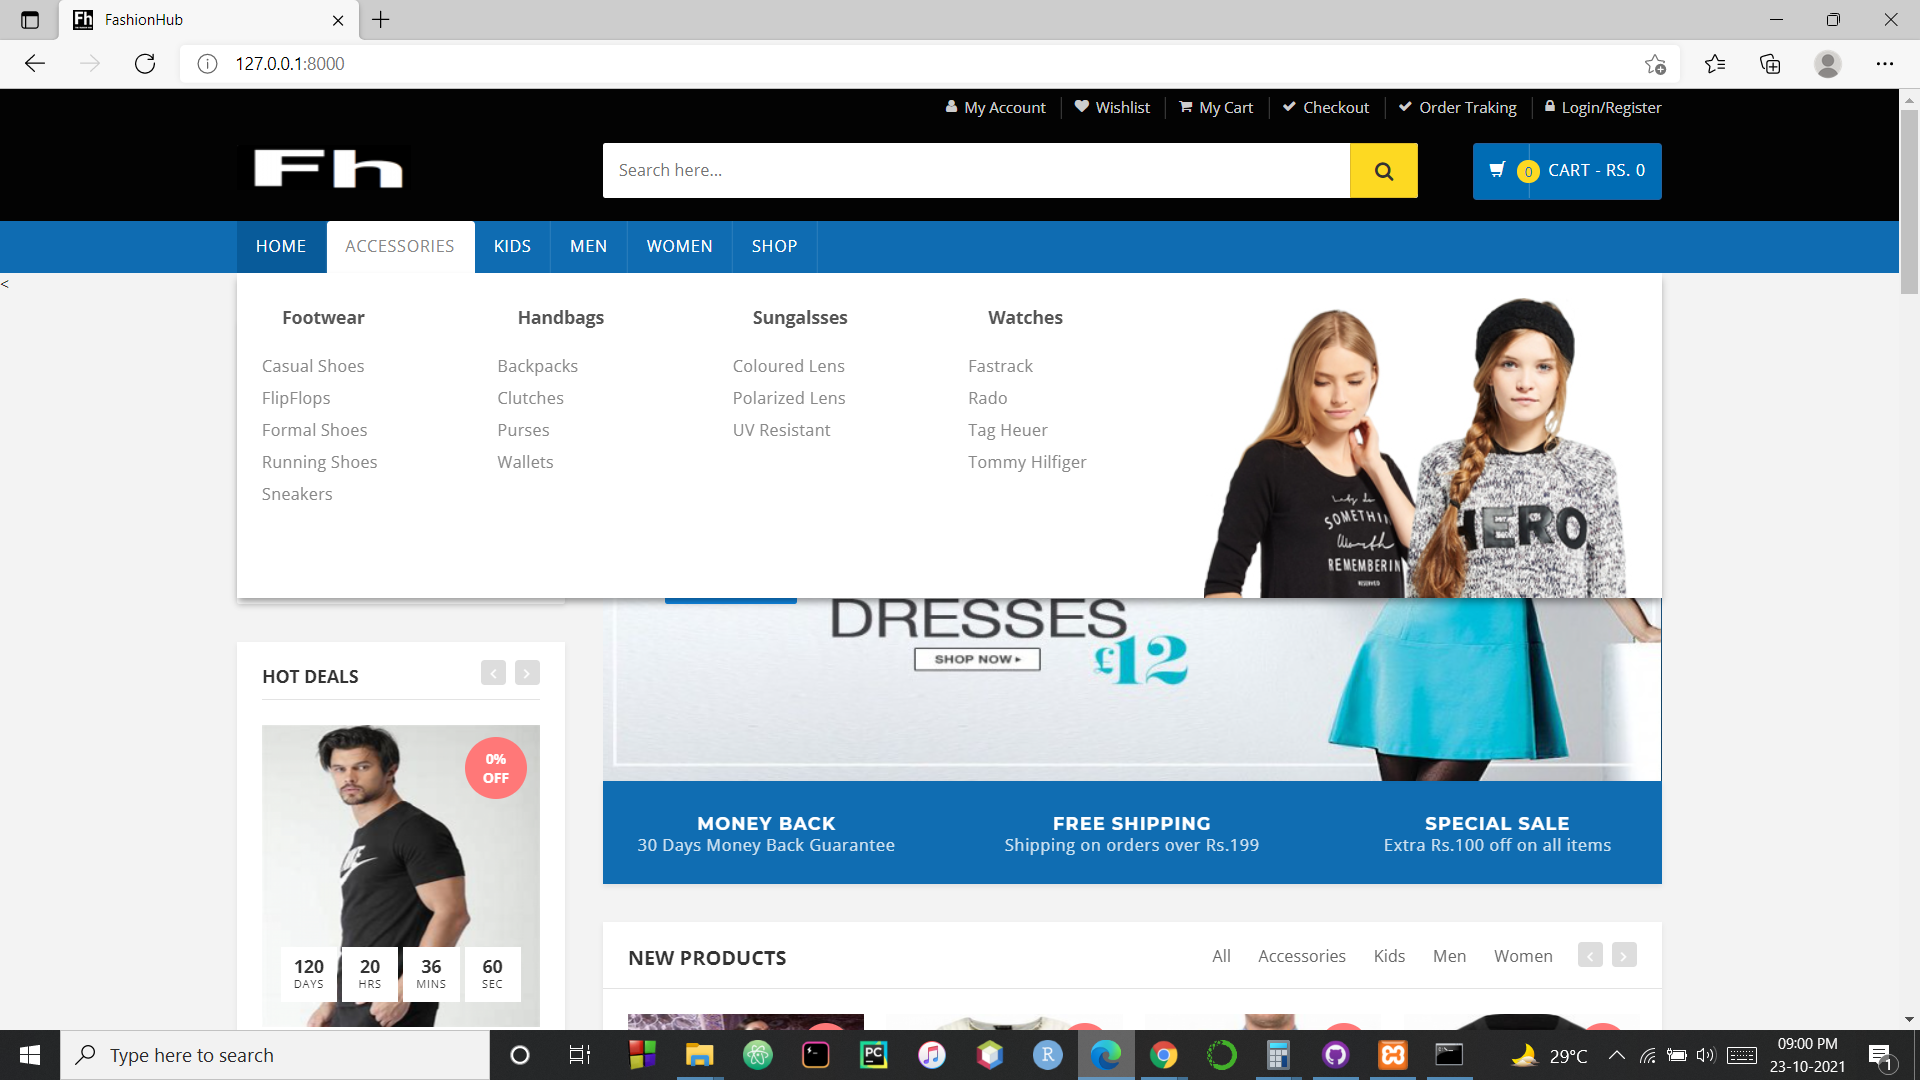Go to Login/Register page
Image resolution: width=1920 pixels, height=1080 pixels.
pos(1603,107)
